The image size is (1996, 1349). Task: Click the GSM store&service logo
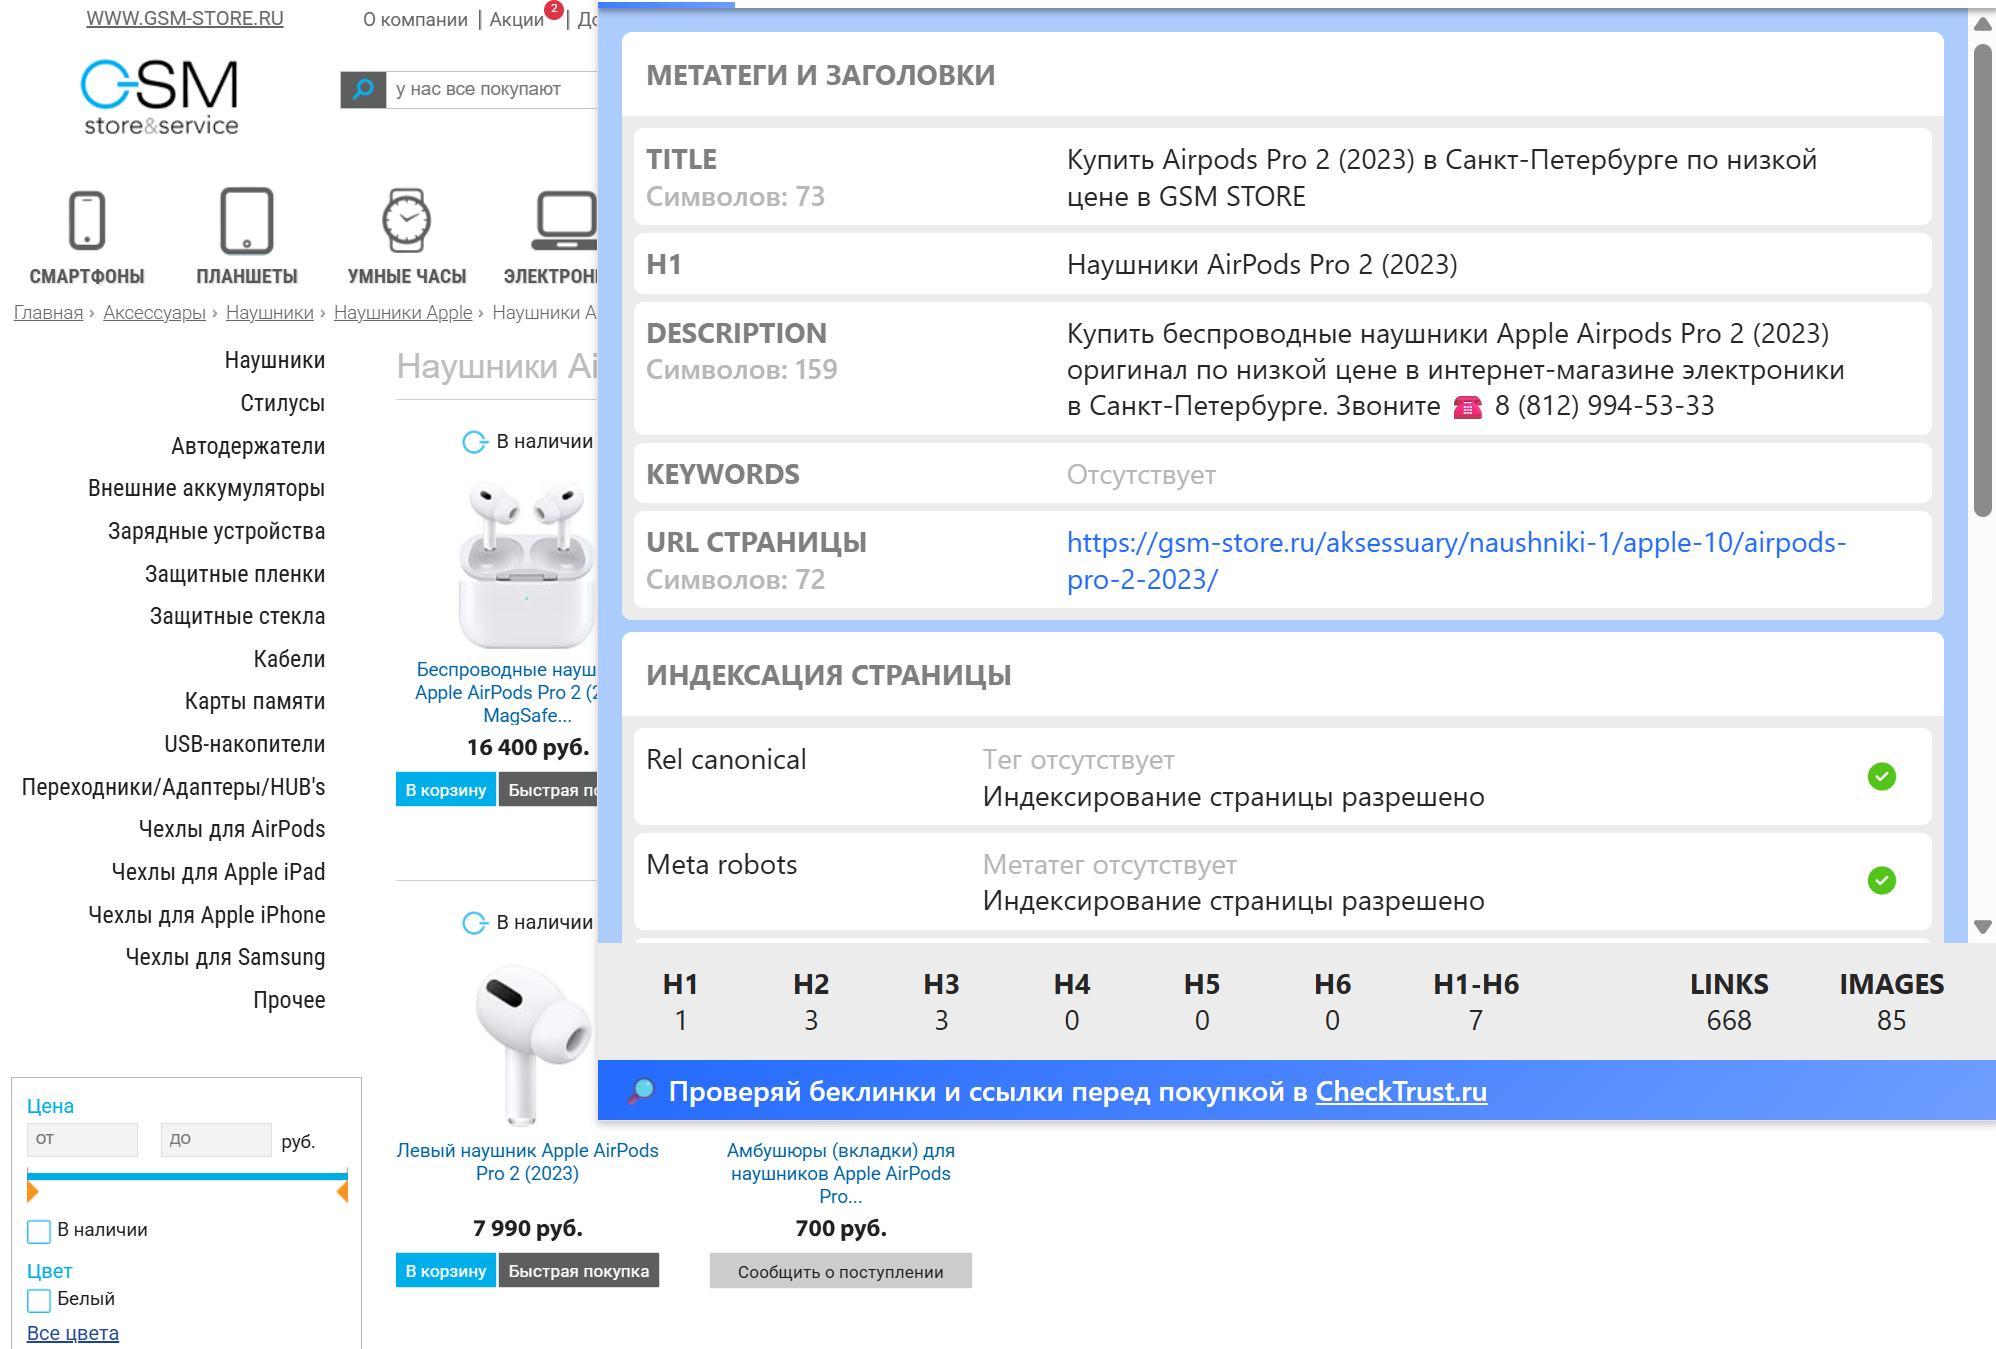click(160, 97)
